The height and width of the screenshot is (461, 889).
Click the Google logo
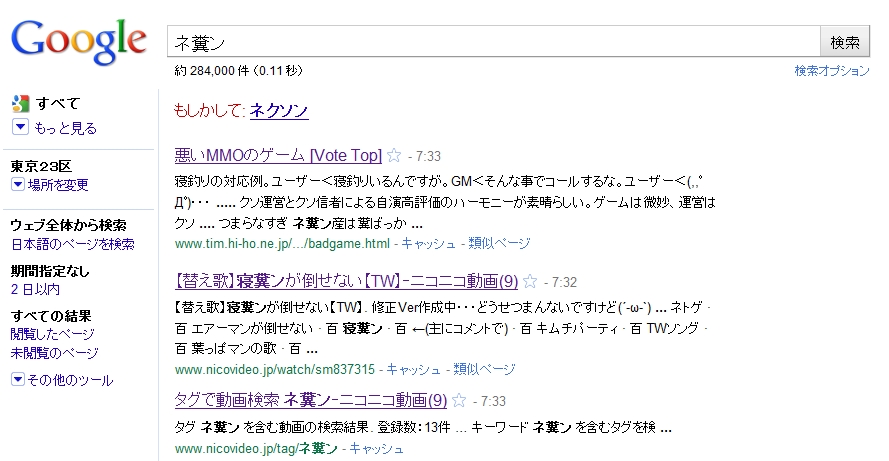(78, 43)
